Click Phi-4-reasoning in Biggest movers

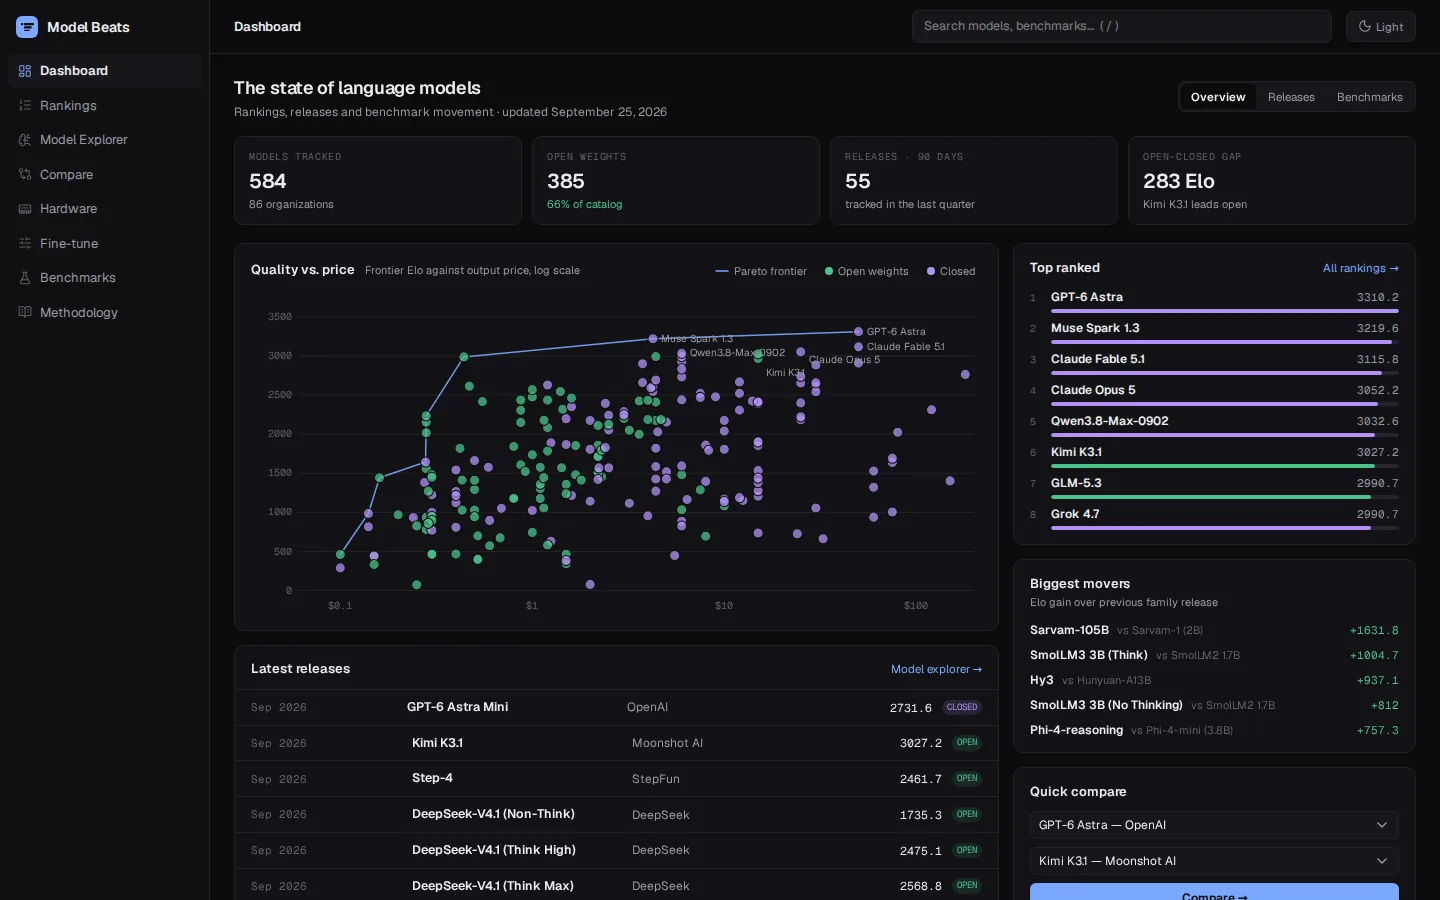[1076, 730]
